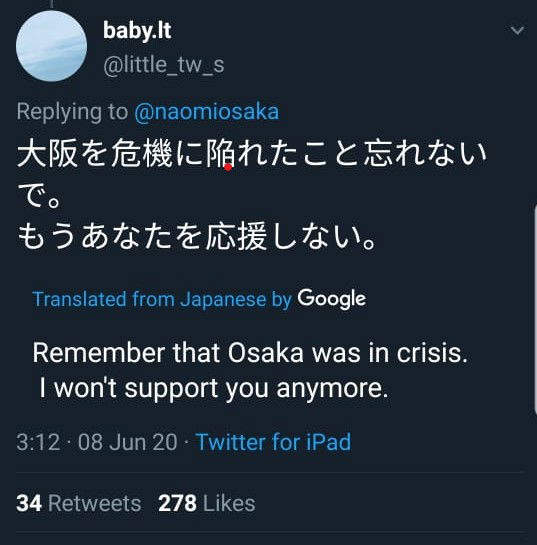The height and width of the screenshot is (545, 537).
Task: Select the sentence もうあなたを応援しない。
Action: tap(197, 237)
